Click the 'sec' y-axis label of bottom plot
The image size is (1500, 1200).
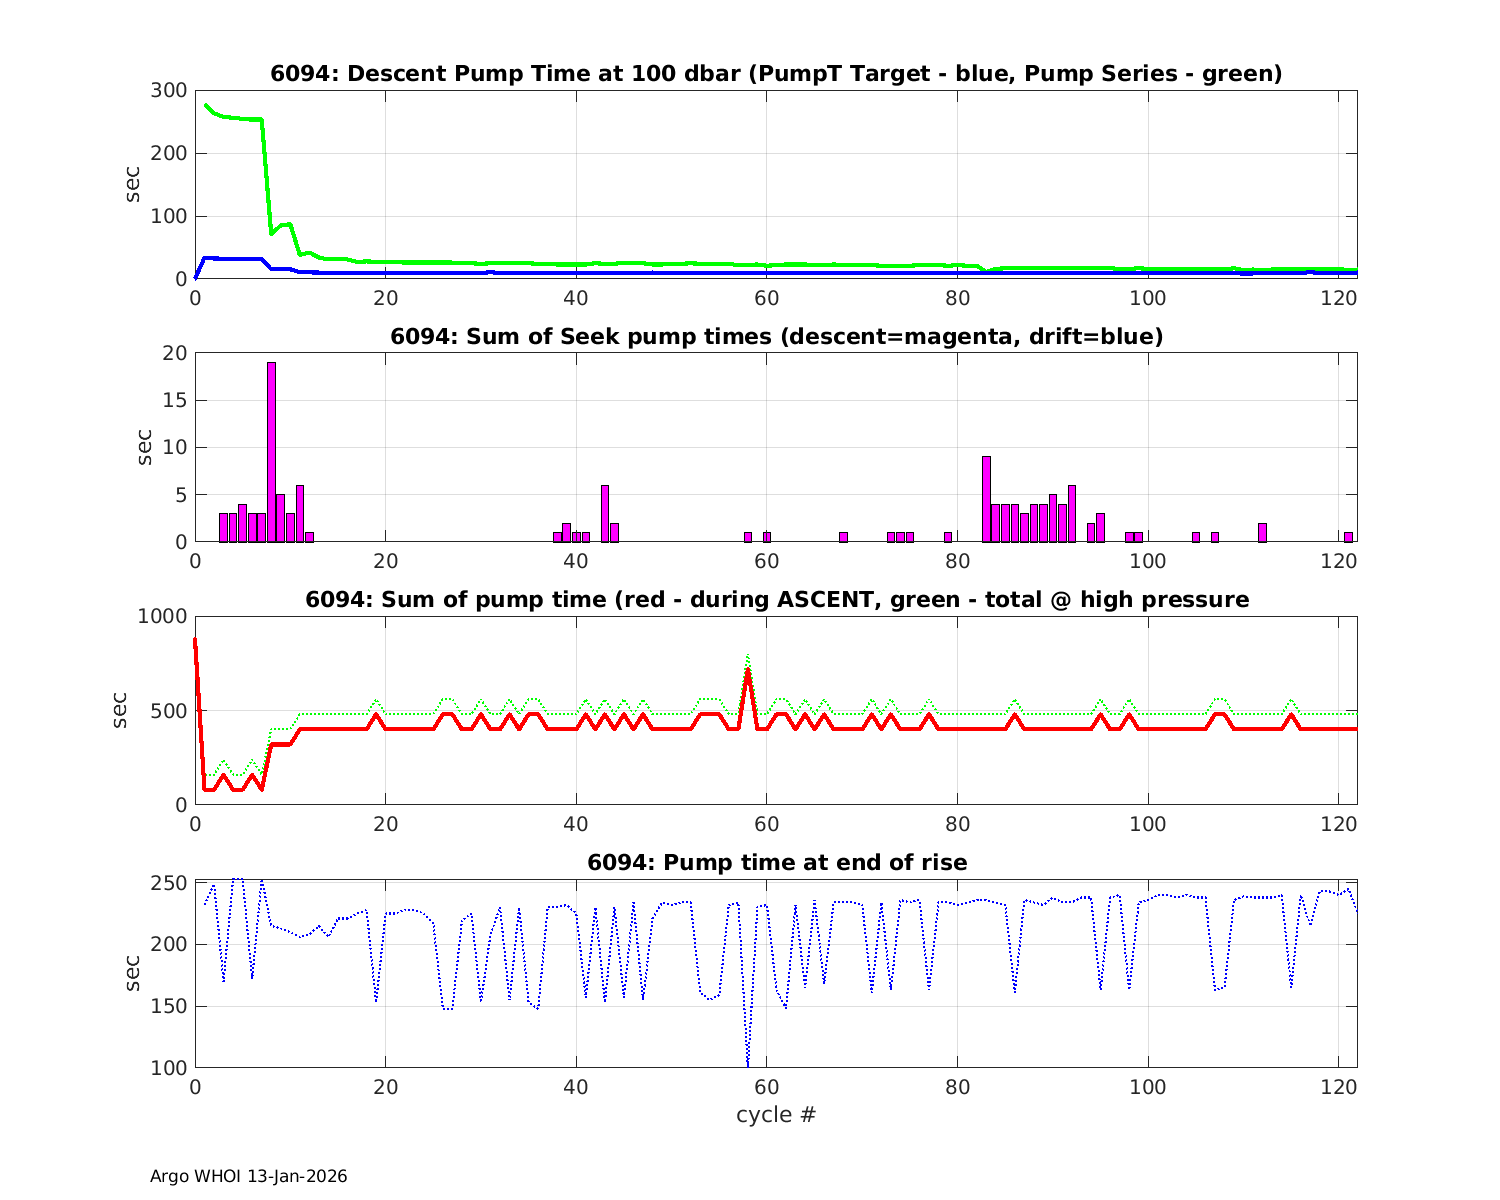pos(133,973)
